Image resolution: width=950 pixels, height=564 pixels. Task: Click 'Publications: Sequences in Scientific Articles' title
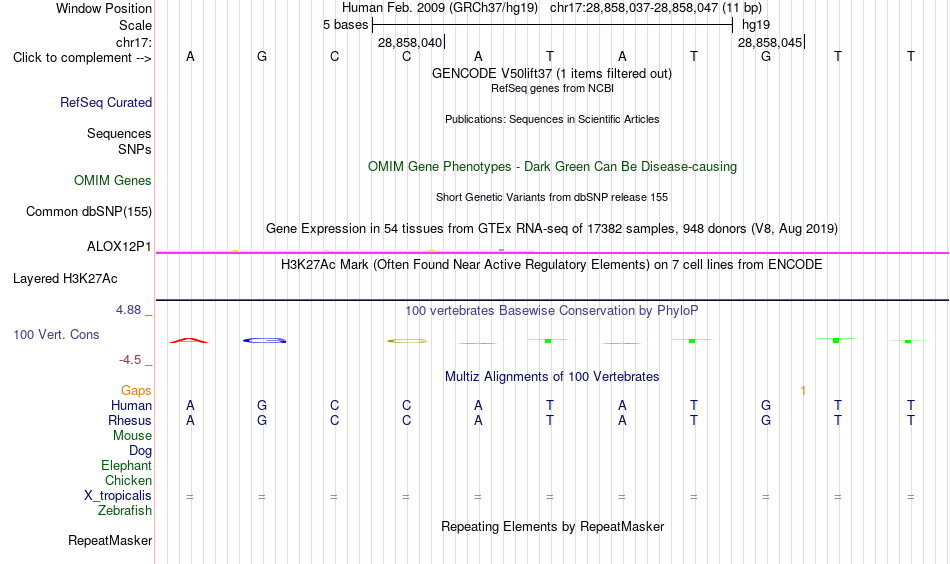(552, 119)
